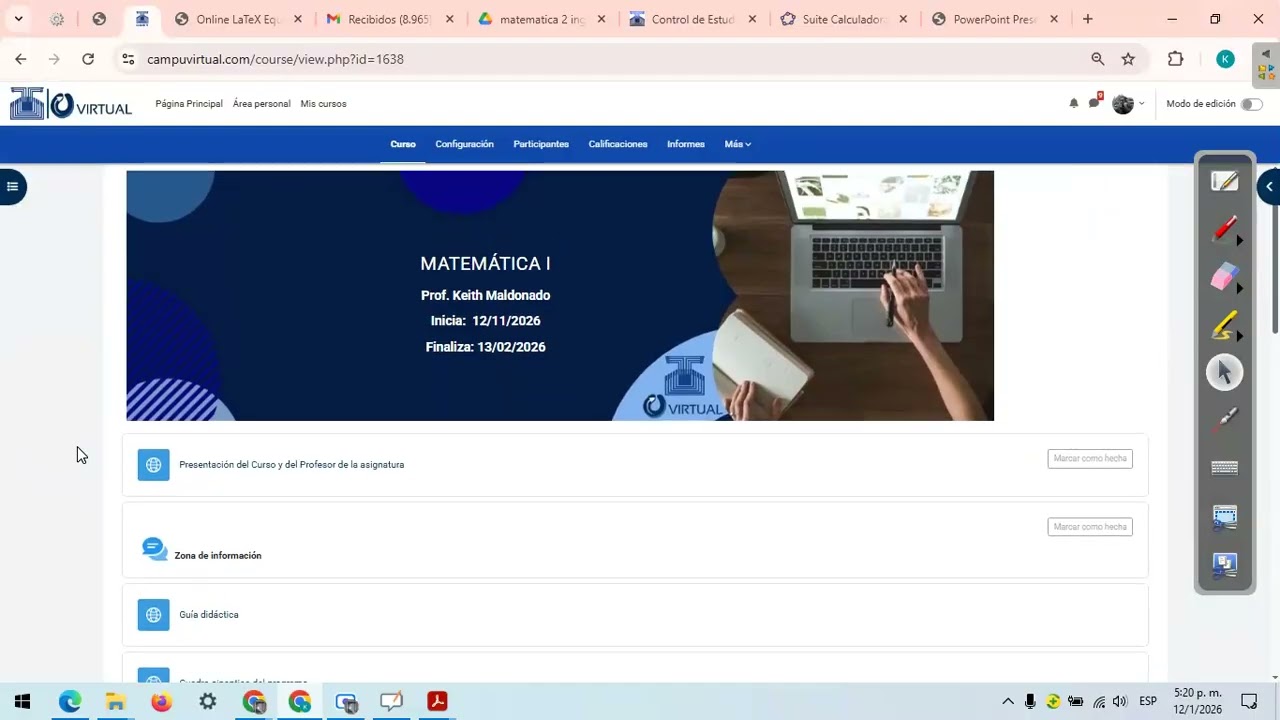The image size is (1280, 720).
Task: Open a new browser tab
Action: pos(1088,19)
